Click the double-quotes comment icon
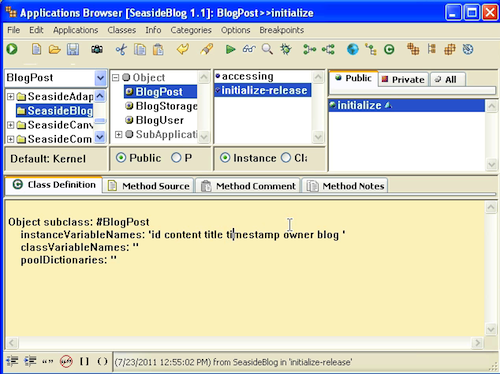This screenshot has height=374, width=500. 48,361
